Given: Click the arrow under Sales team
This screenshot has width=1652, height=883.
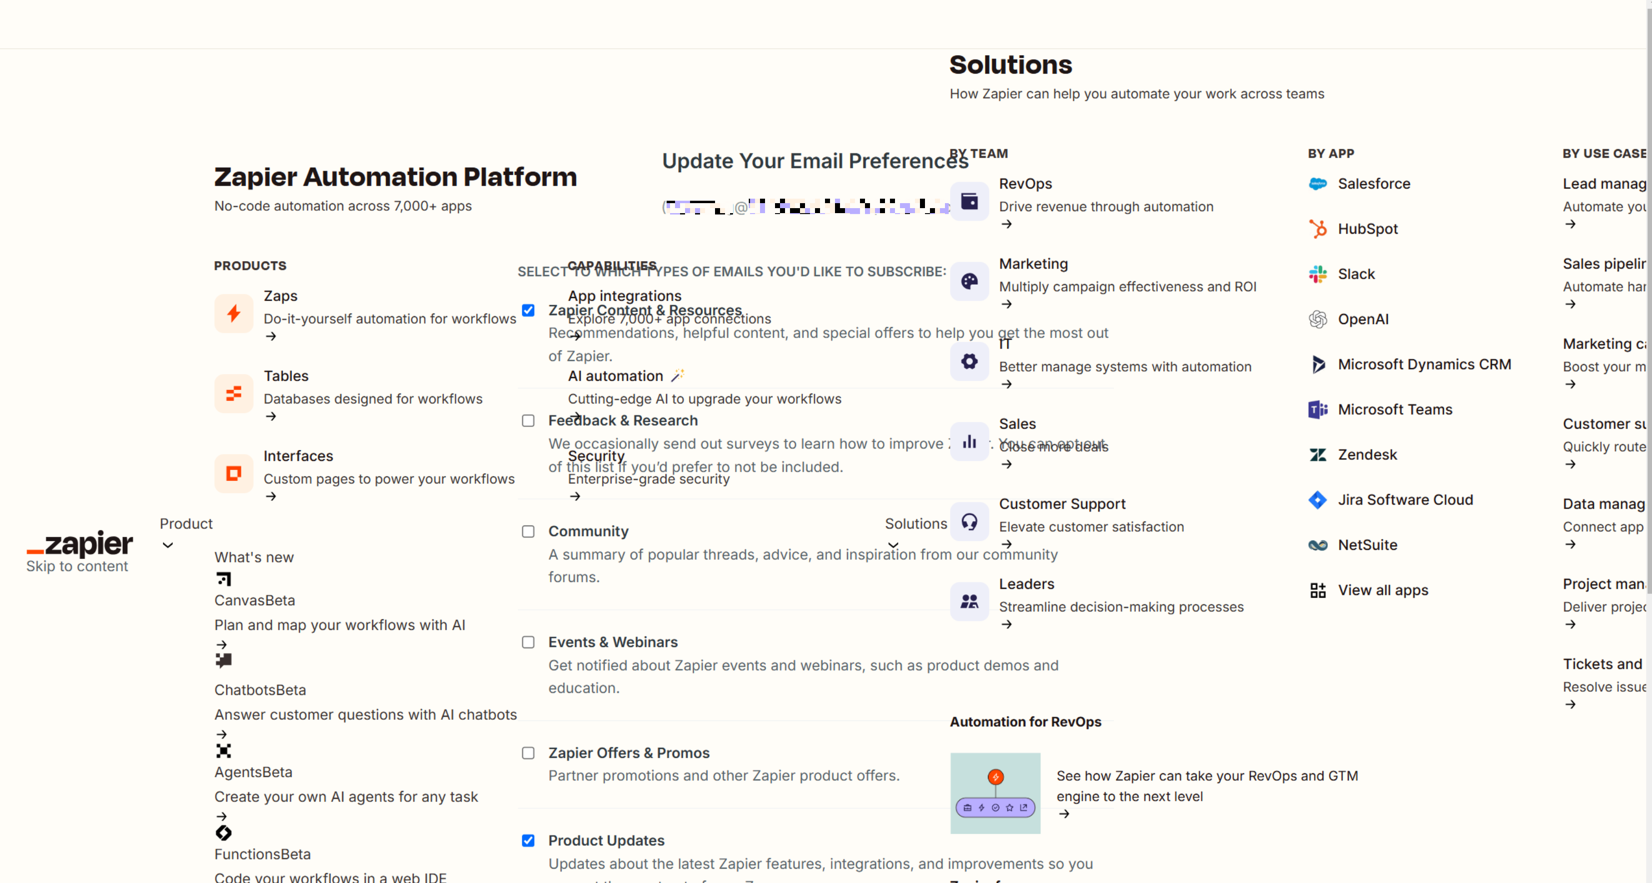Looking at the screenshot, I should 1007,464.
